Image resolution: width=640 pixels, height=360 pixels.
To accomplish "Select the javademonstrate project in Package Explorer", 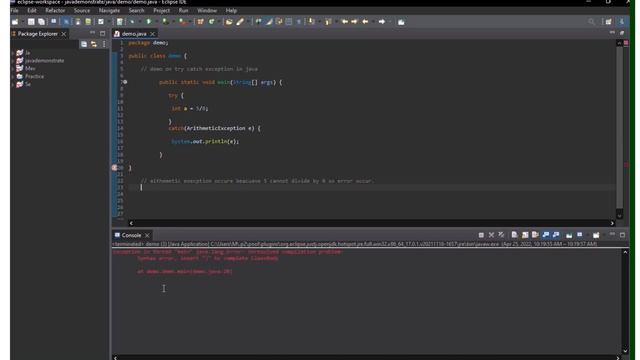I will (x=44, y=61).
